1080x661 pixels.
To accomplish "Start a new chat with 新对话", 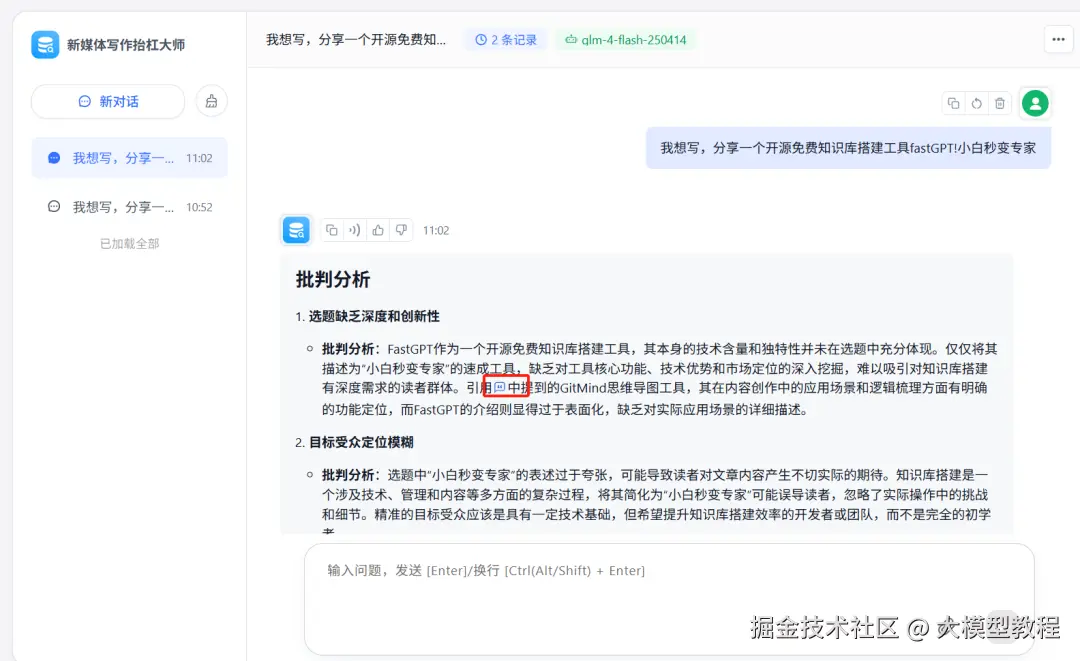I will [108, 102].
